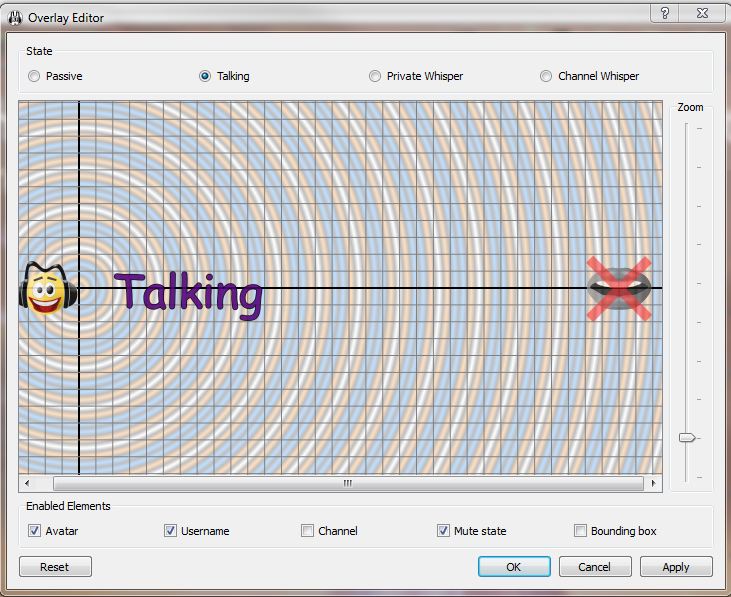Confirm with the OK button
731x597 pixels.
[514, 567]
